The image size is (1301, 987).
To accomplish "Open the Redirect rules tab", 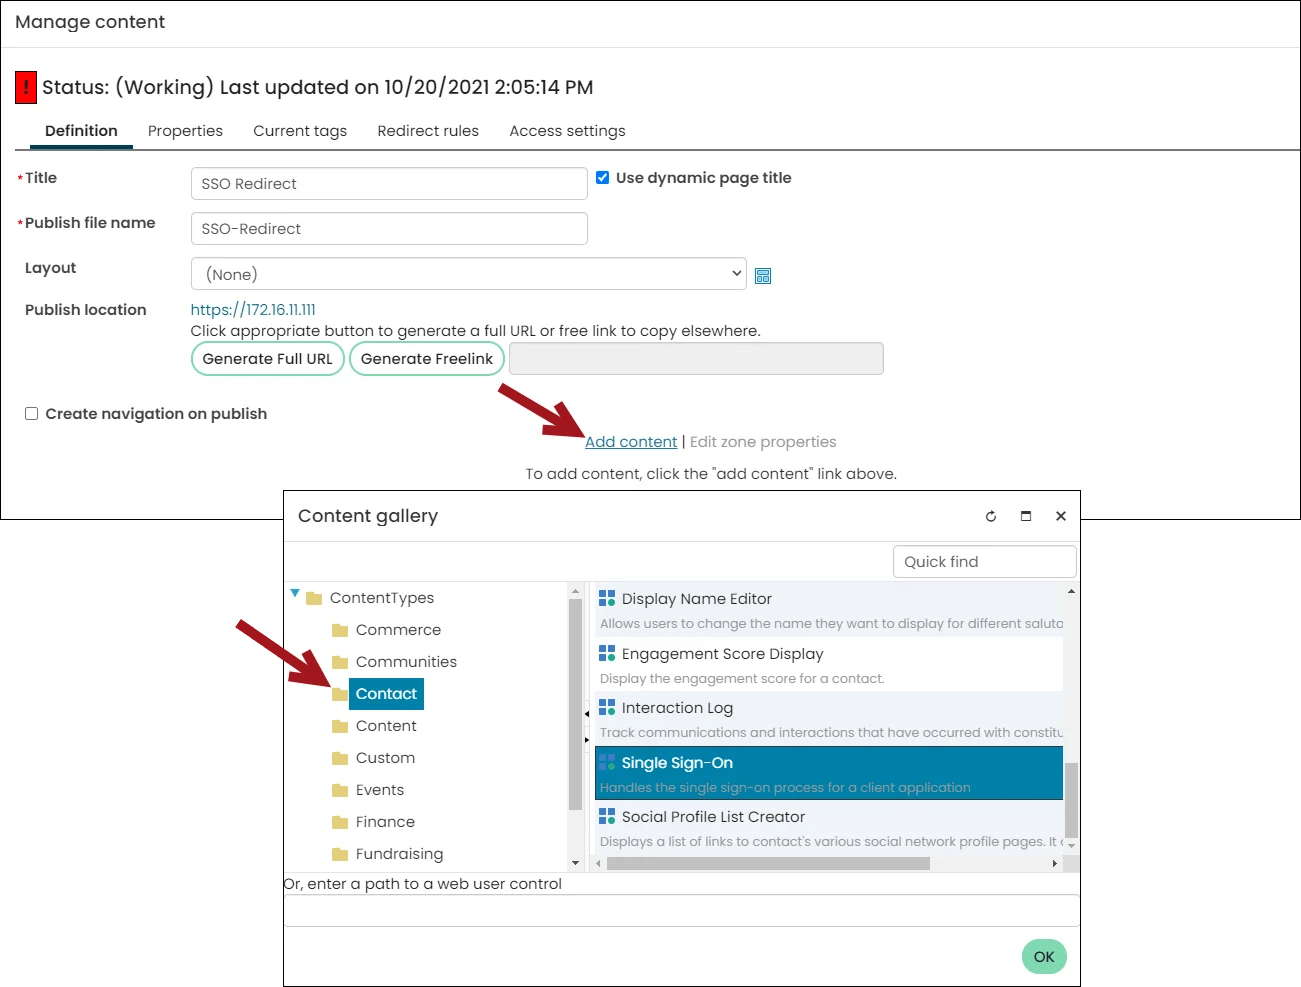I will pos(428,130).
